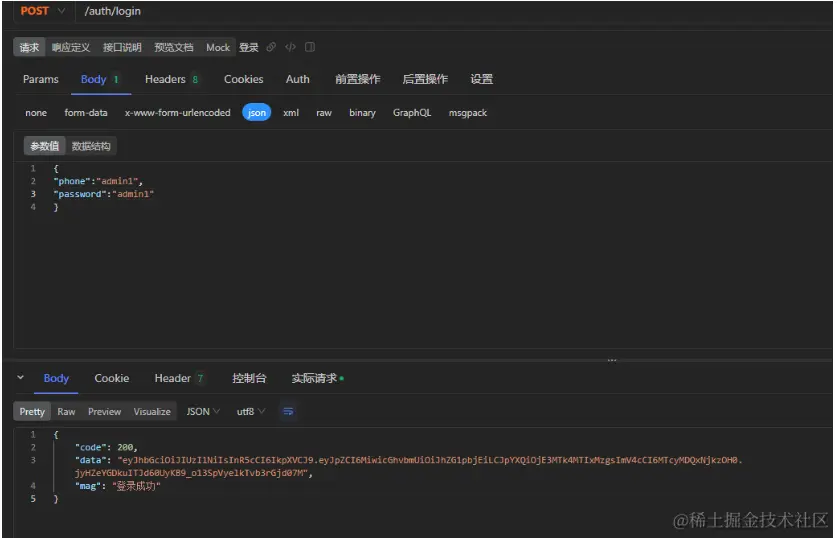The image size is (837, 538).
Task: Switch to the 请求 tab
Action: pyautogui.click(x=29, y=47)
